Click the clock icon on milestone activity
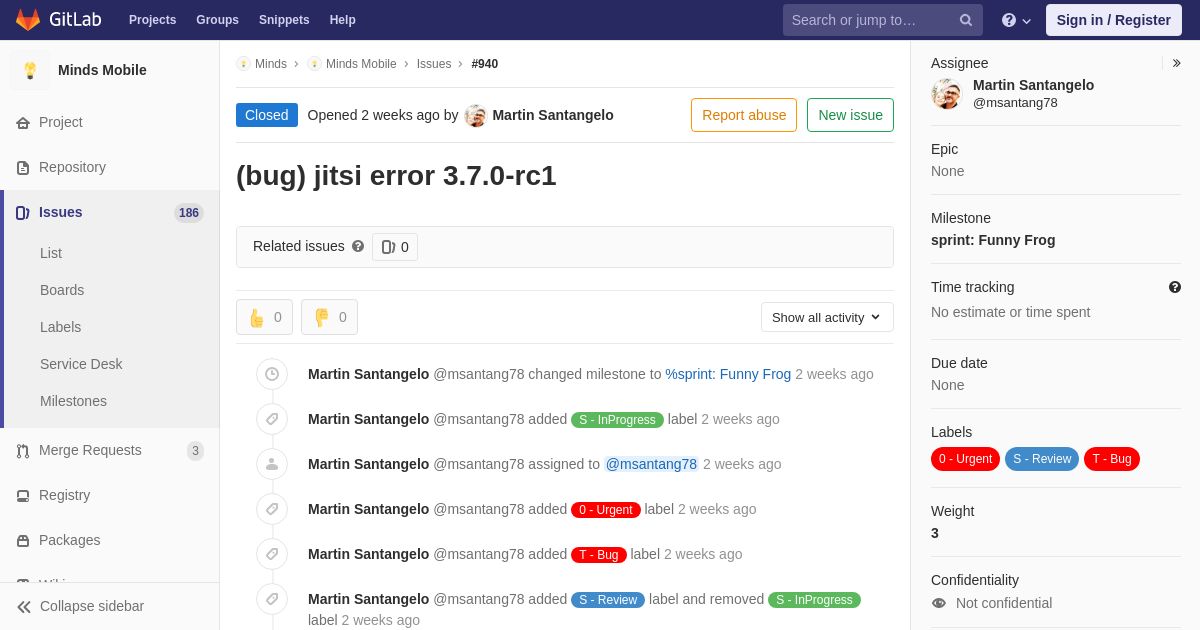The height and width of the screenshot is (630, 1200). 272,374
